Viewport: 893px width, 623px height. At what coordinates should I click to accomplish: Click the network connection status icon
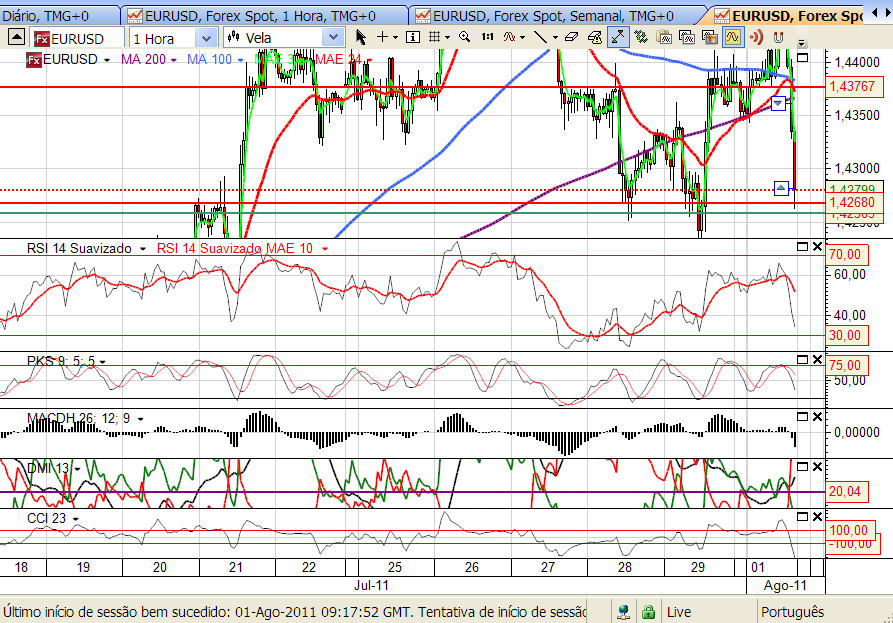(x=624, y=612)
